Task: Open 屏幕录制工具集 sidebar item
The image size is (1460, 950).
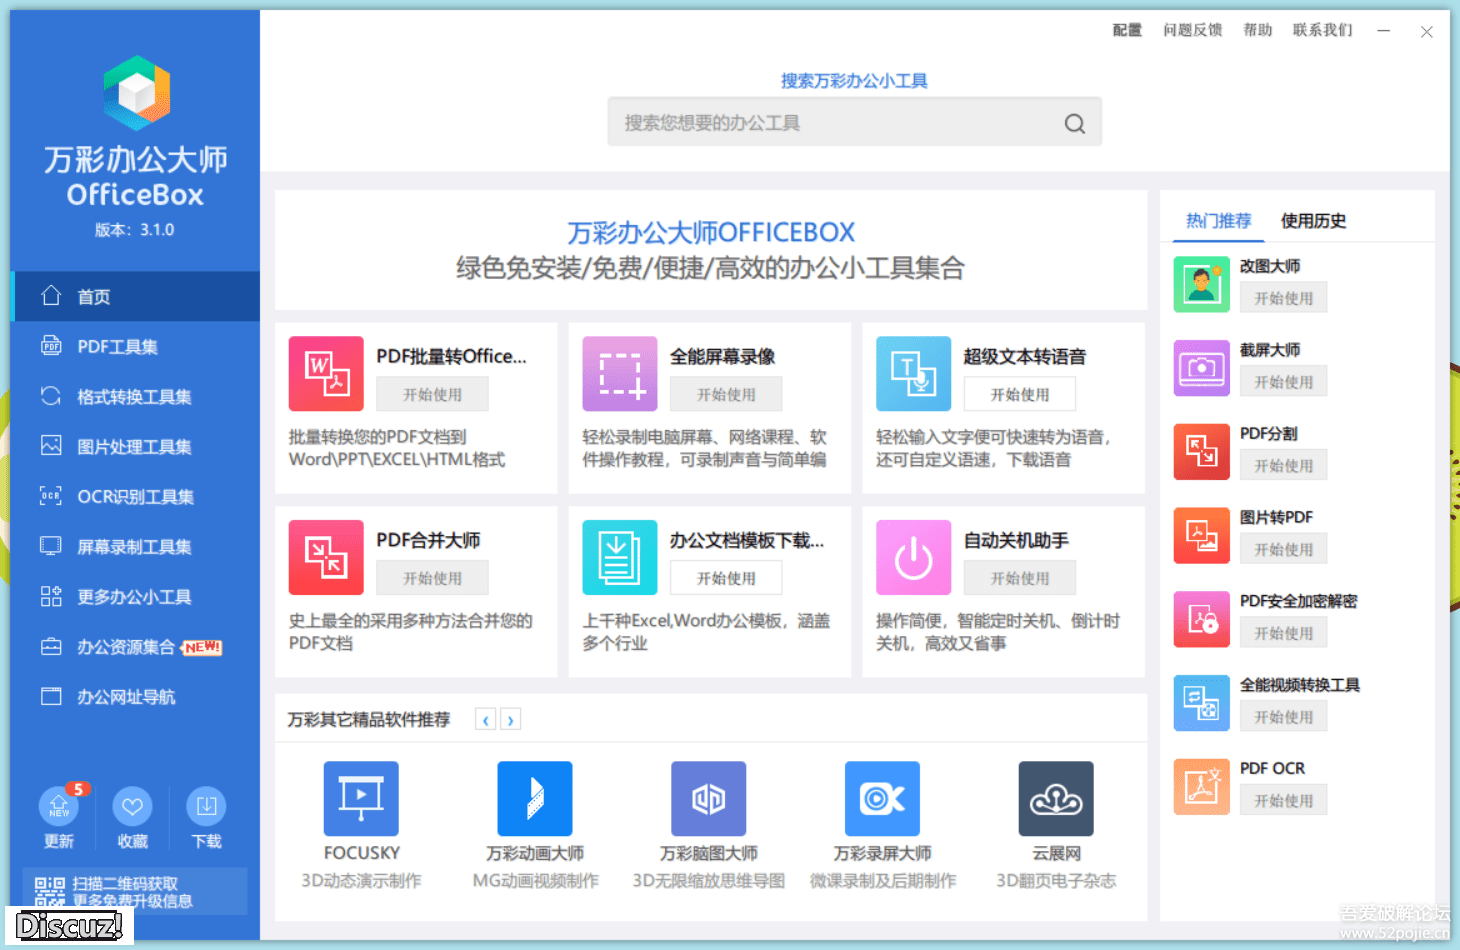Action: pos(135,547)
